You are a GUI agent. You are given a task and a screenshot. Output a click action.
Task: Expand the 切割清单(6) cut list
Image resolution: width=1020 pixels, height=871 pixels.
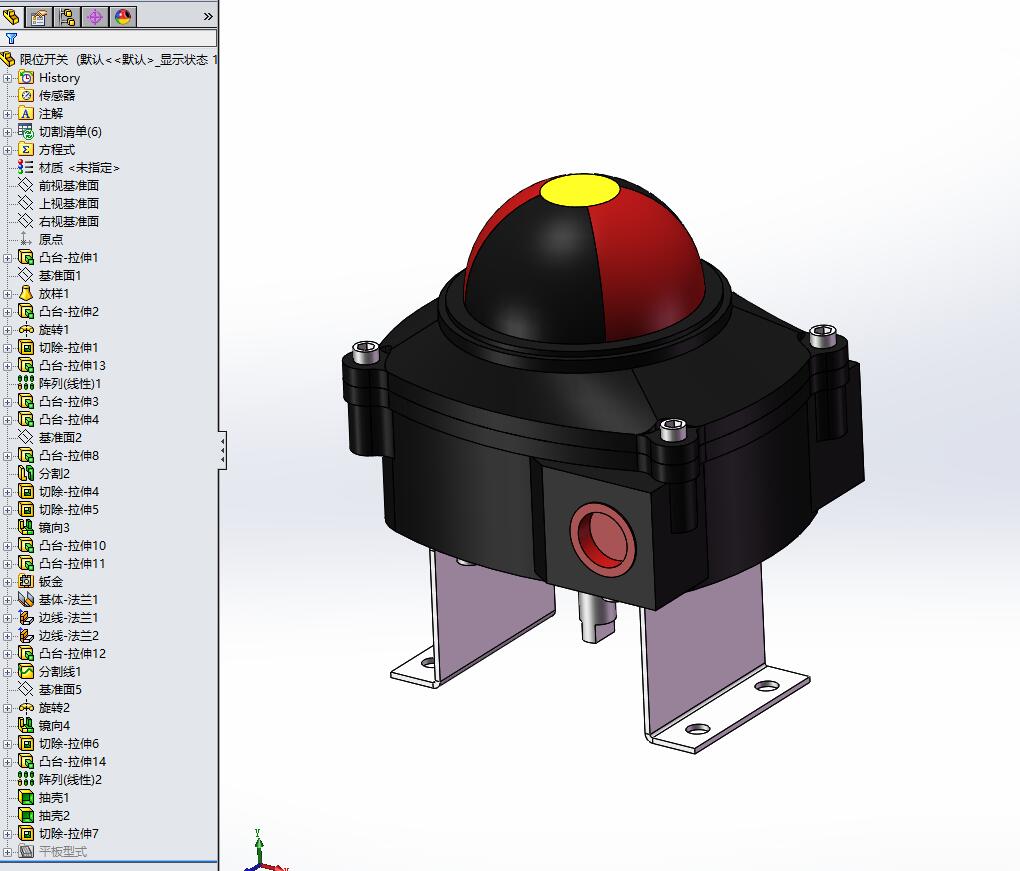coord(7,132)
